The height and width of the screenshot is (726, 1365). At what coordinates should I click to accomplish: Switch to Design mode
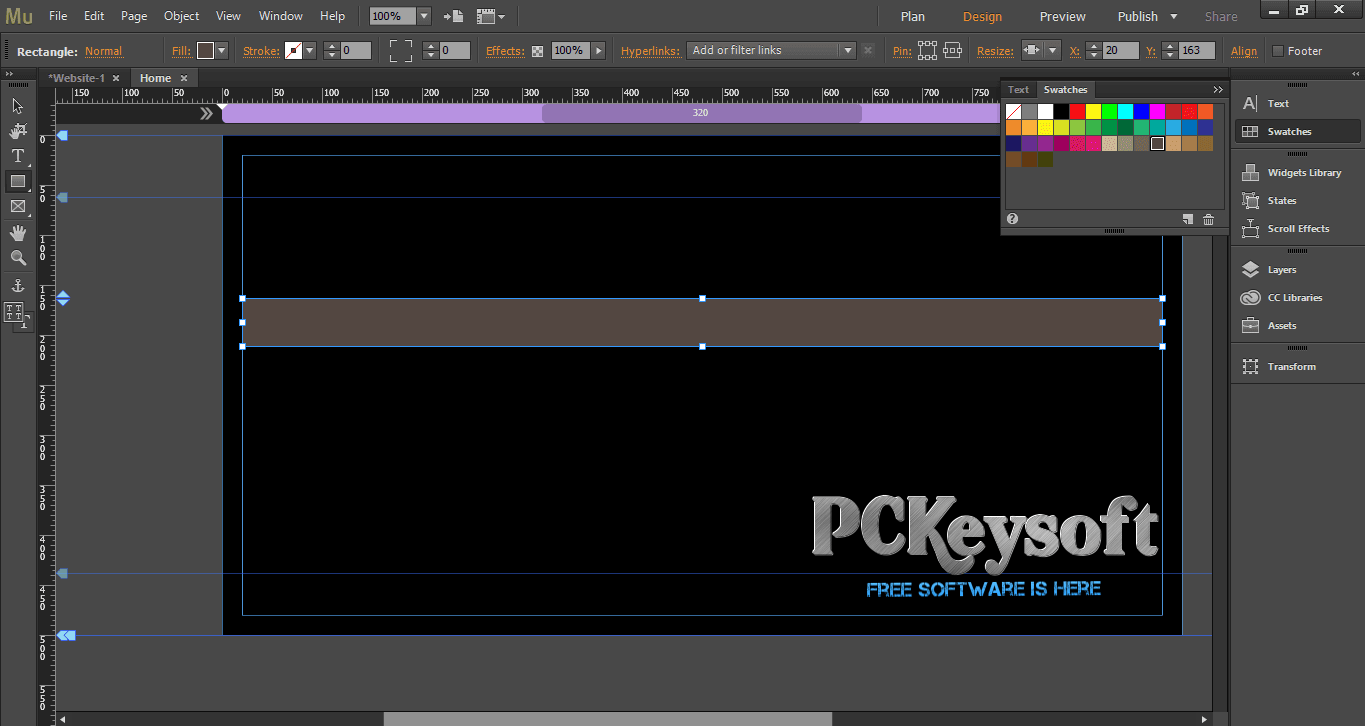coord(982,16)
